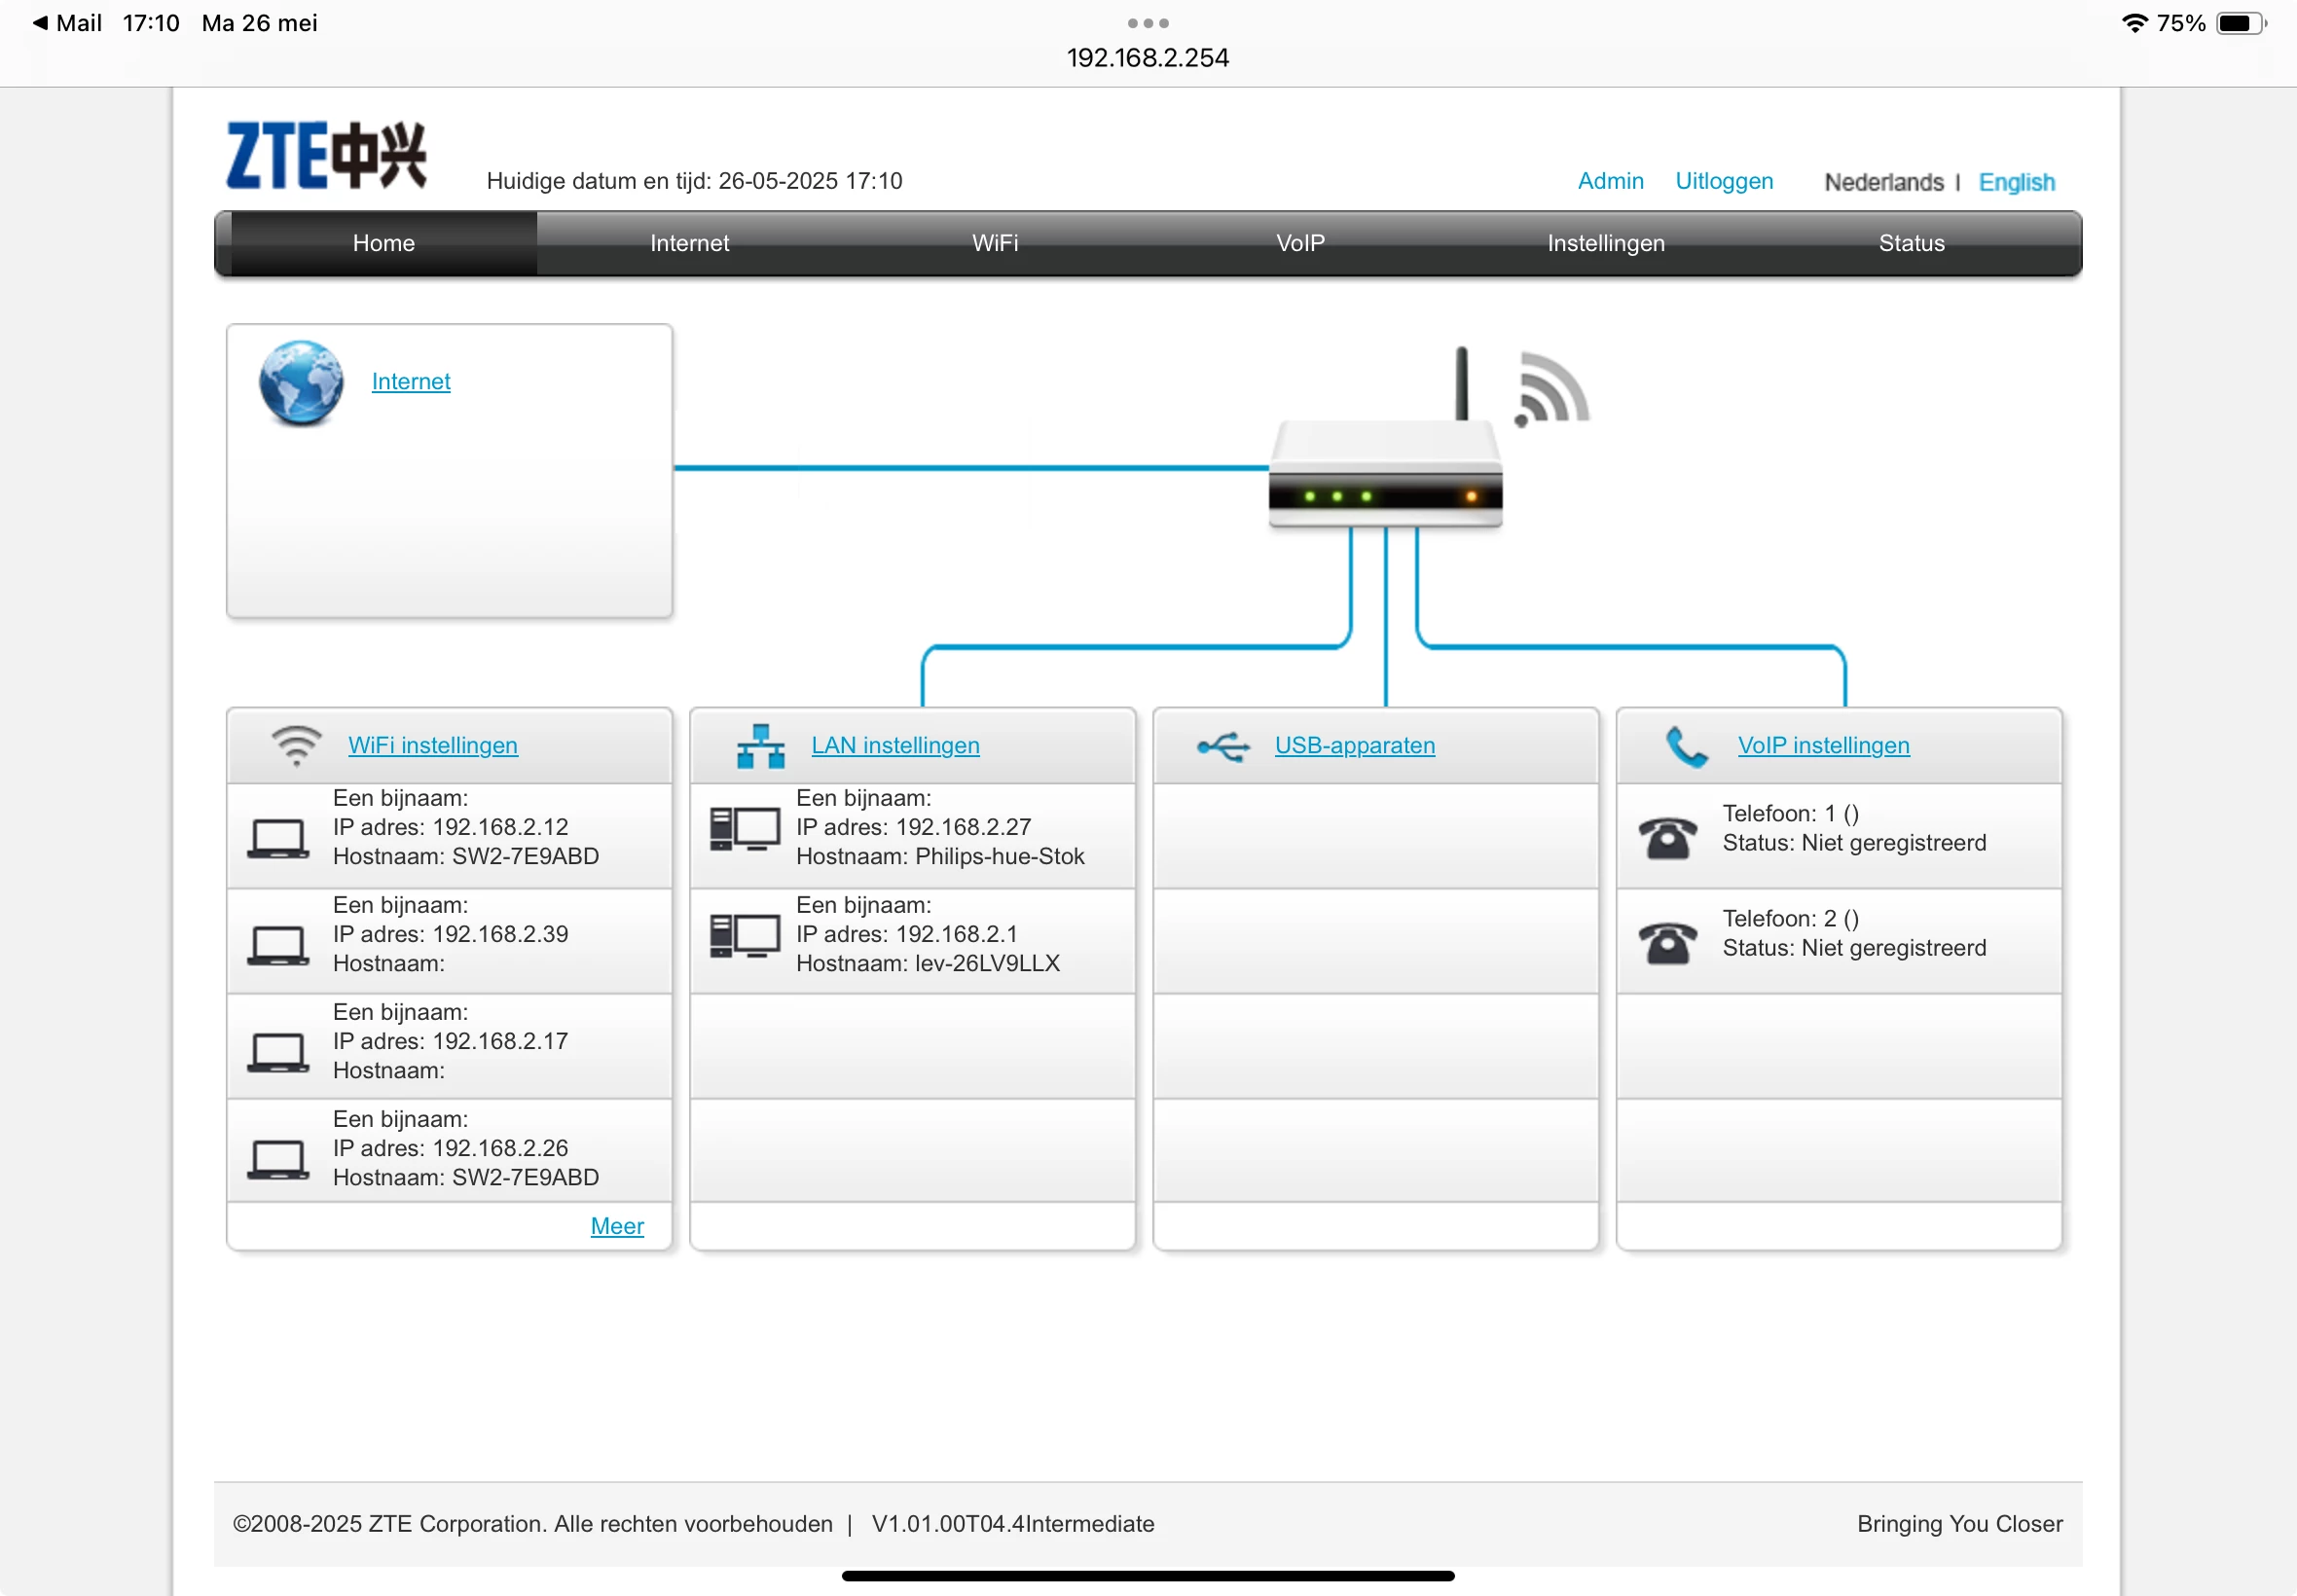Click the VoIP phone handset icon

click(1686, 747)
